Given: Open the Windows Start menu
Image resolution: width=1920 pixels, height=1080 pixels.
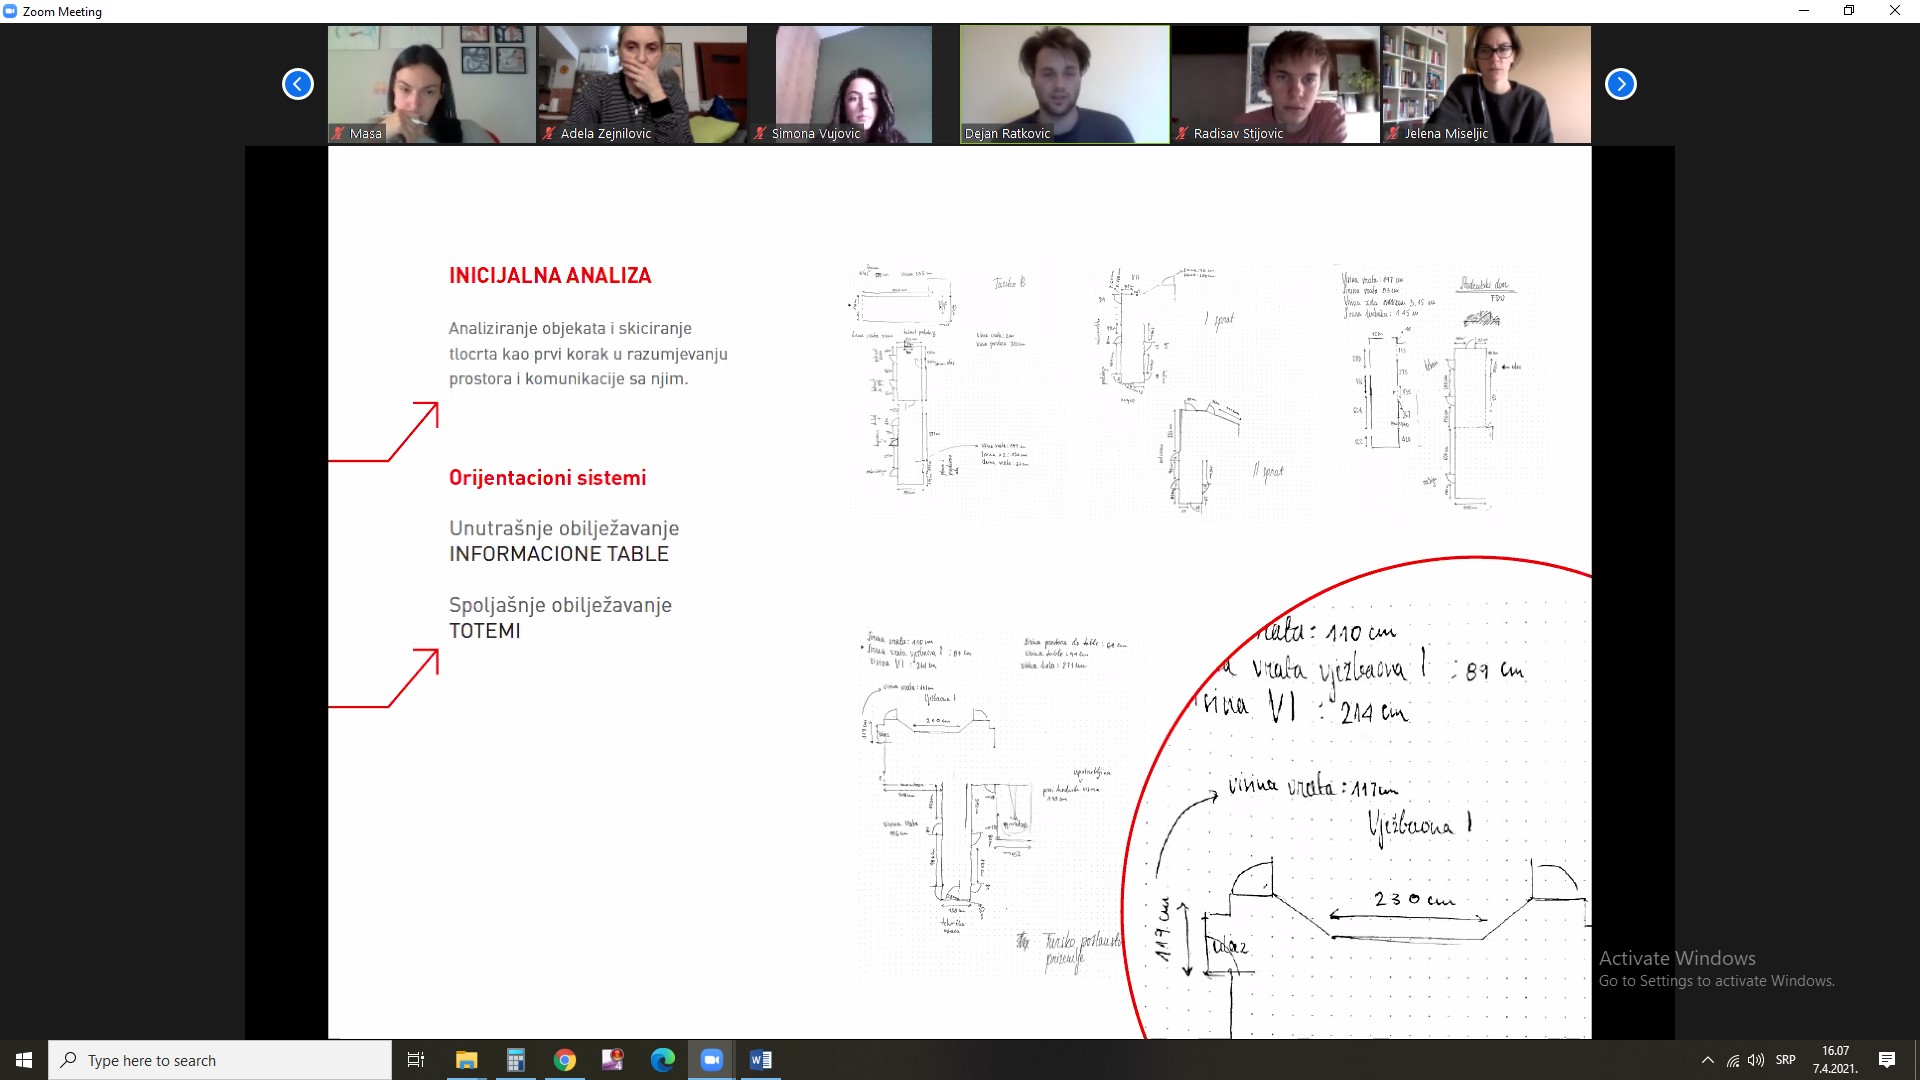Looking at the screenshot, I should (x=24, y=1060).
